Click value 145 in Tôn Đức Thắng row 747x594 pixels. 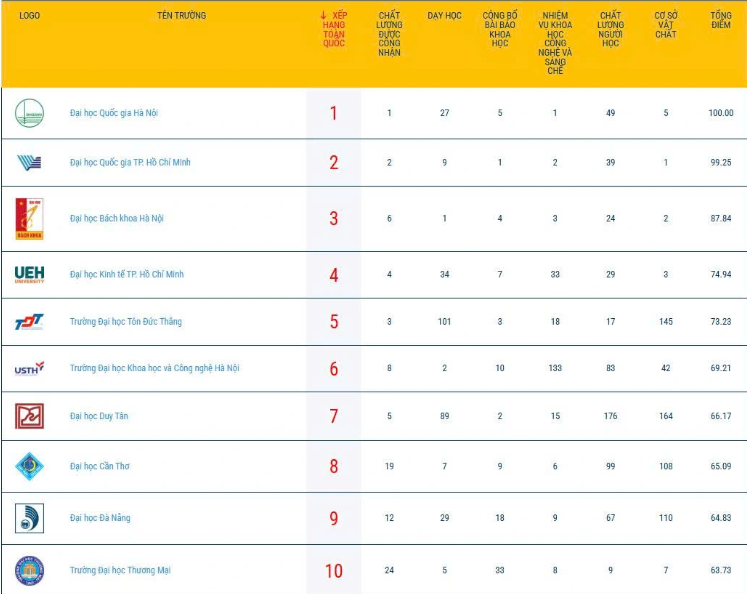point(666,322)
